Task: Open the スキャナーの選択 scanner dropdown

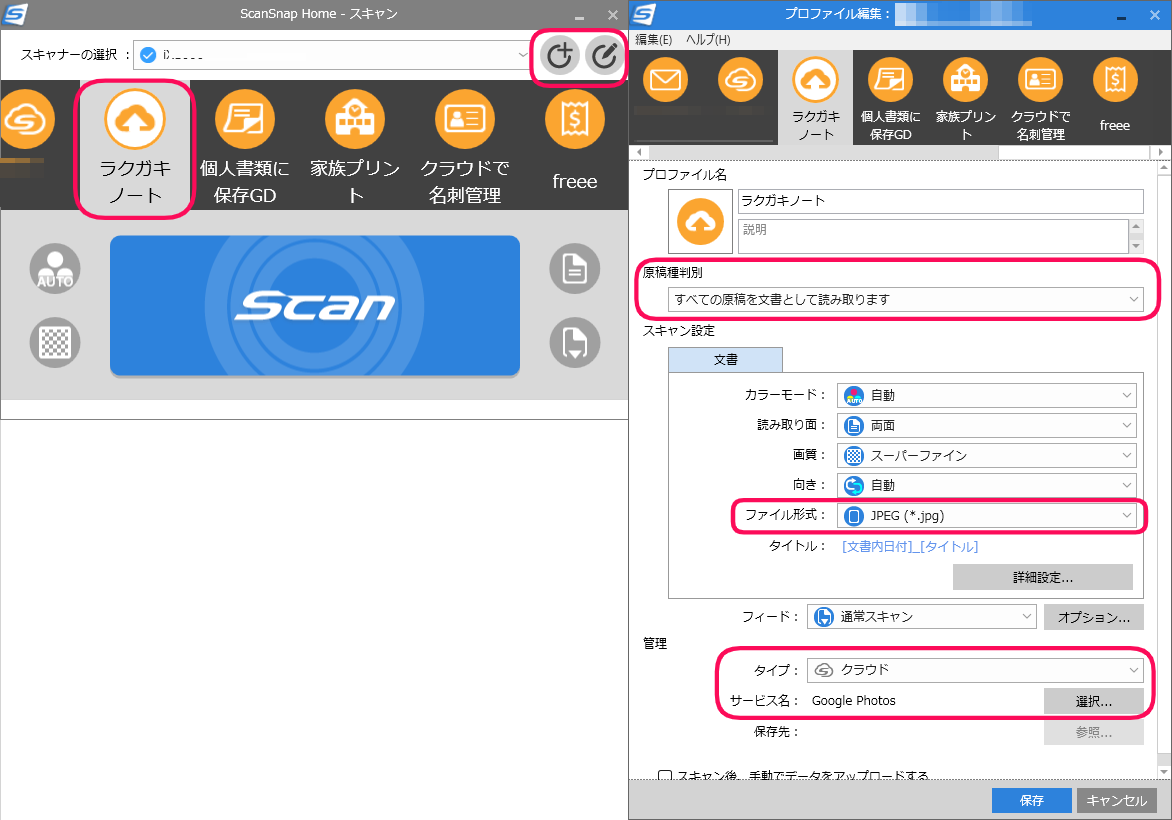Action: click(333, 55)
